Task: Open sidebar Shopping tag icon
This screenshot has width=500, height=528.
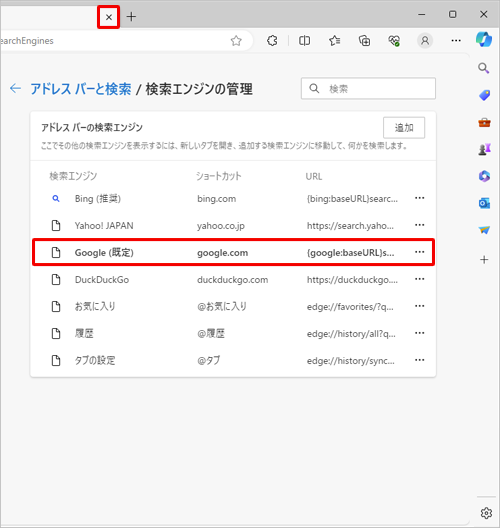Action: [484, 95]
